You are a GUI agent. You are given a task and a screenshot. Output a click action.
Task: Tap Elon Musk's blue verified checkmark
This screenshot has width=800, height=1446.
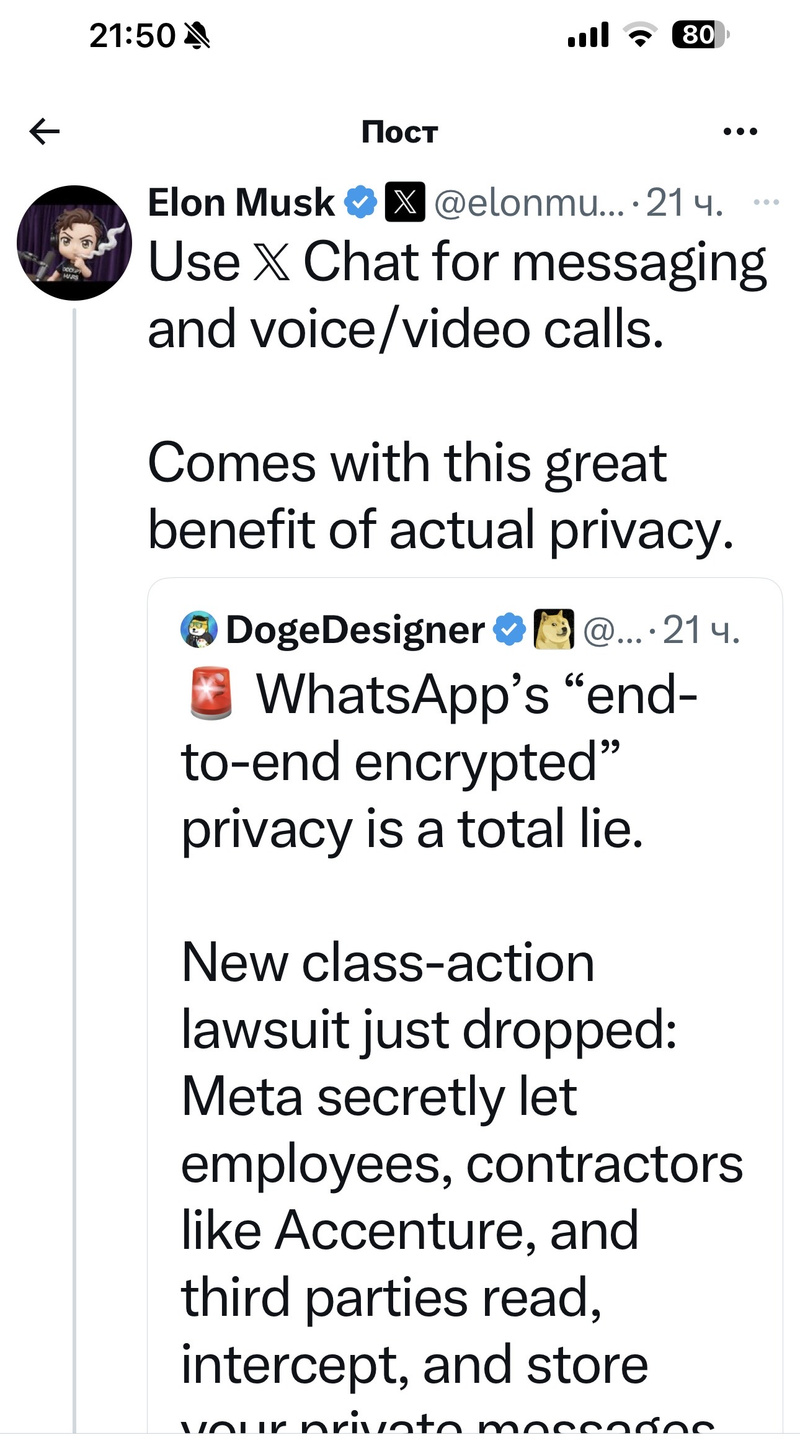[360, 203]
